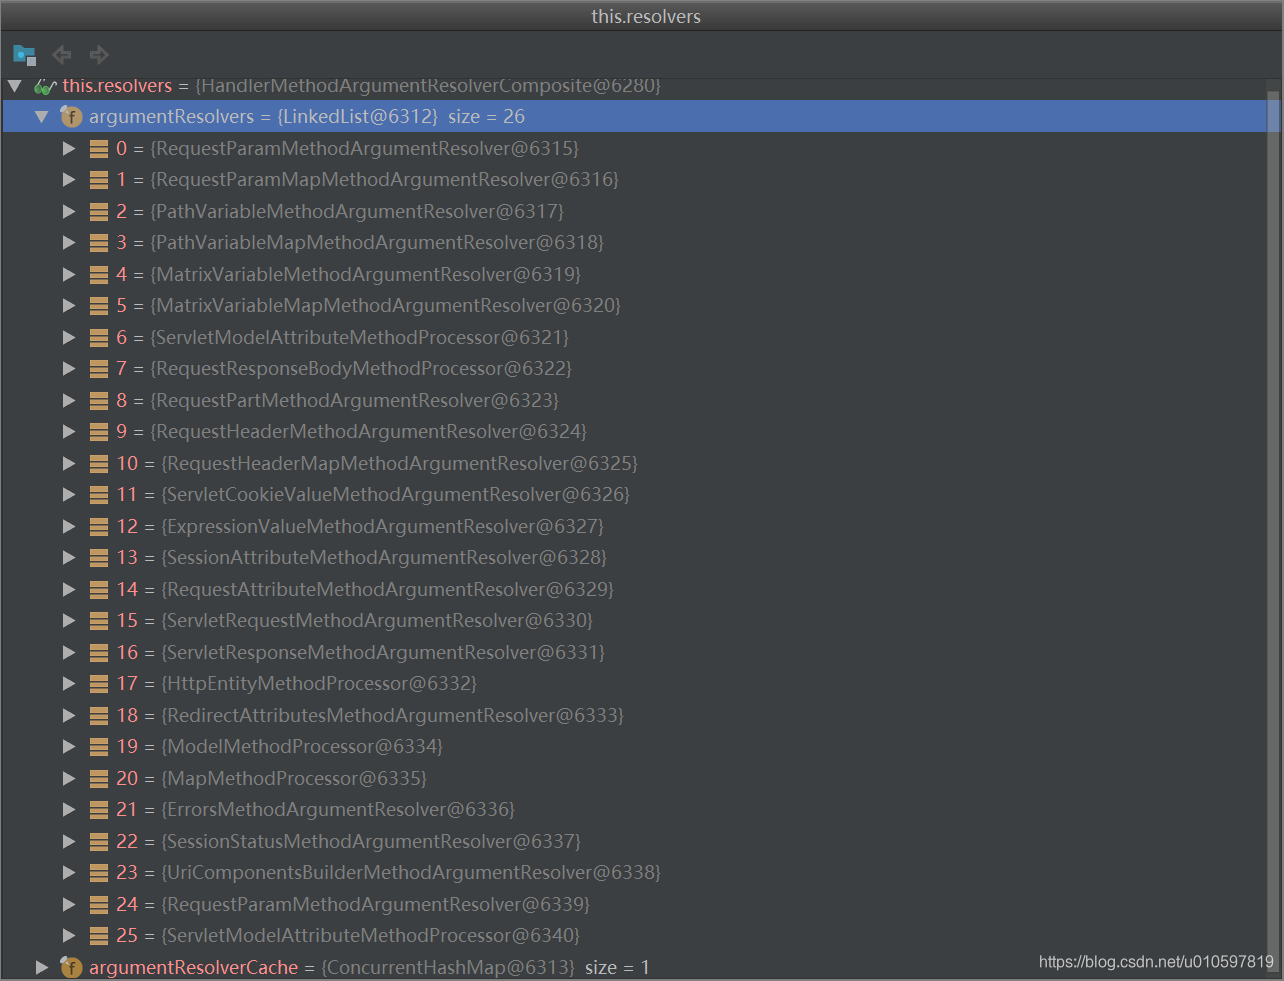The image size is (1284, 981).
Task: Click the element icon of entry 20 MapMethodProcessor
Action: (99, 779)
